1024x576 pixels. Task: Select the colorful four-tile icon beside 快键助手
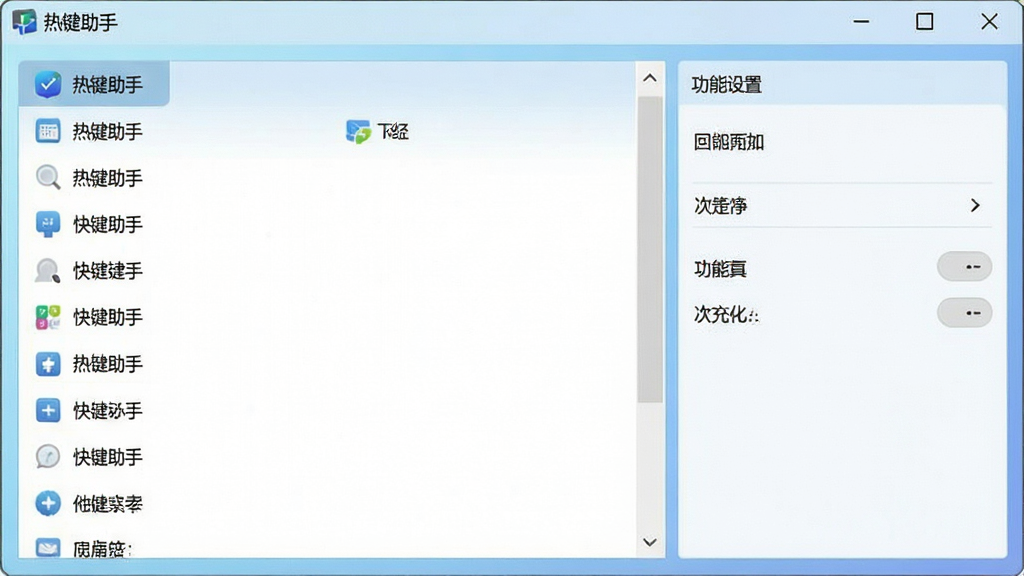pyautogui.click(x=48, y=317)
